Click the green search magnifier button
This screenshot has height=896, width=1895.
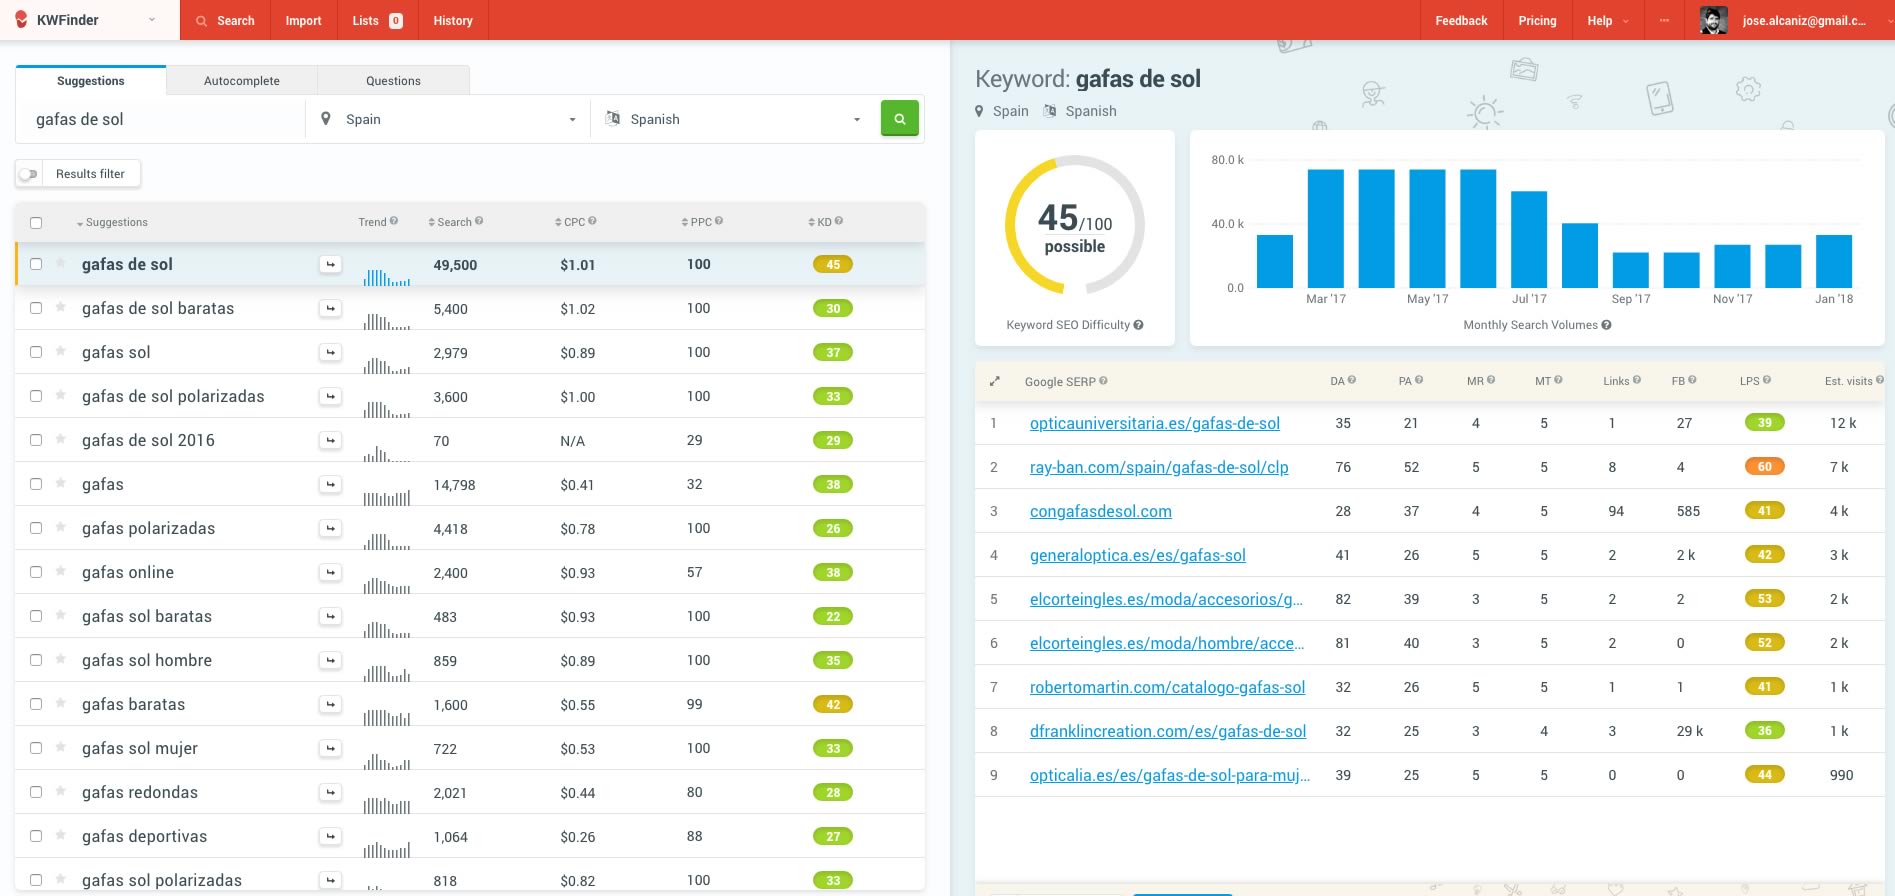click(x=899, y=118)
